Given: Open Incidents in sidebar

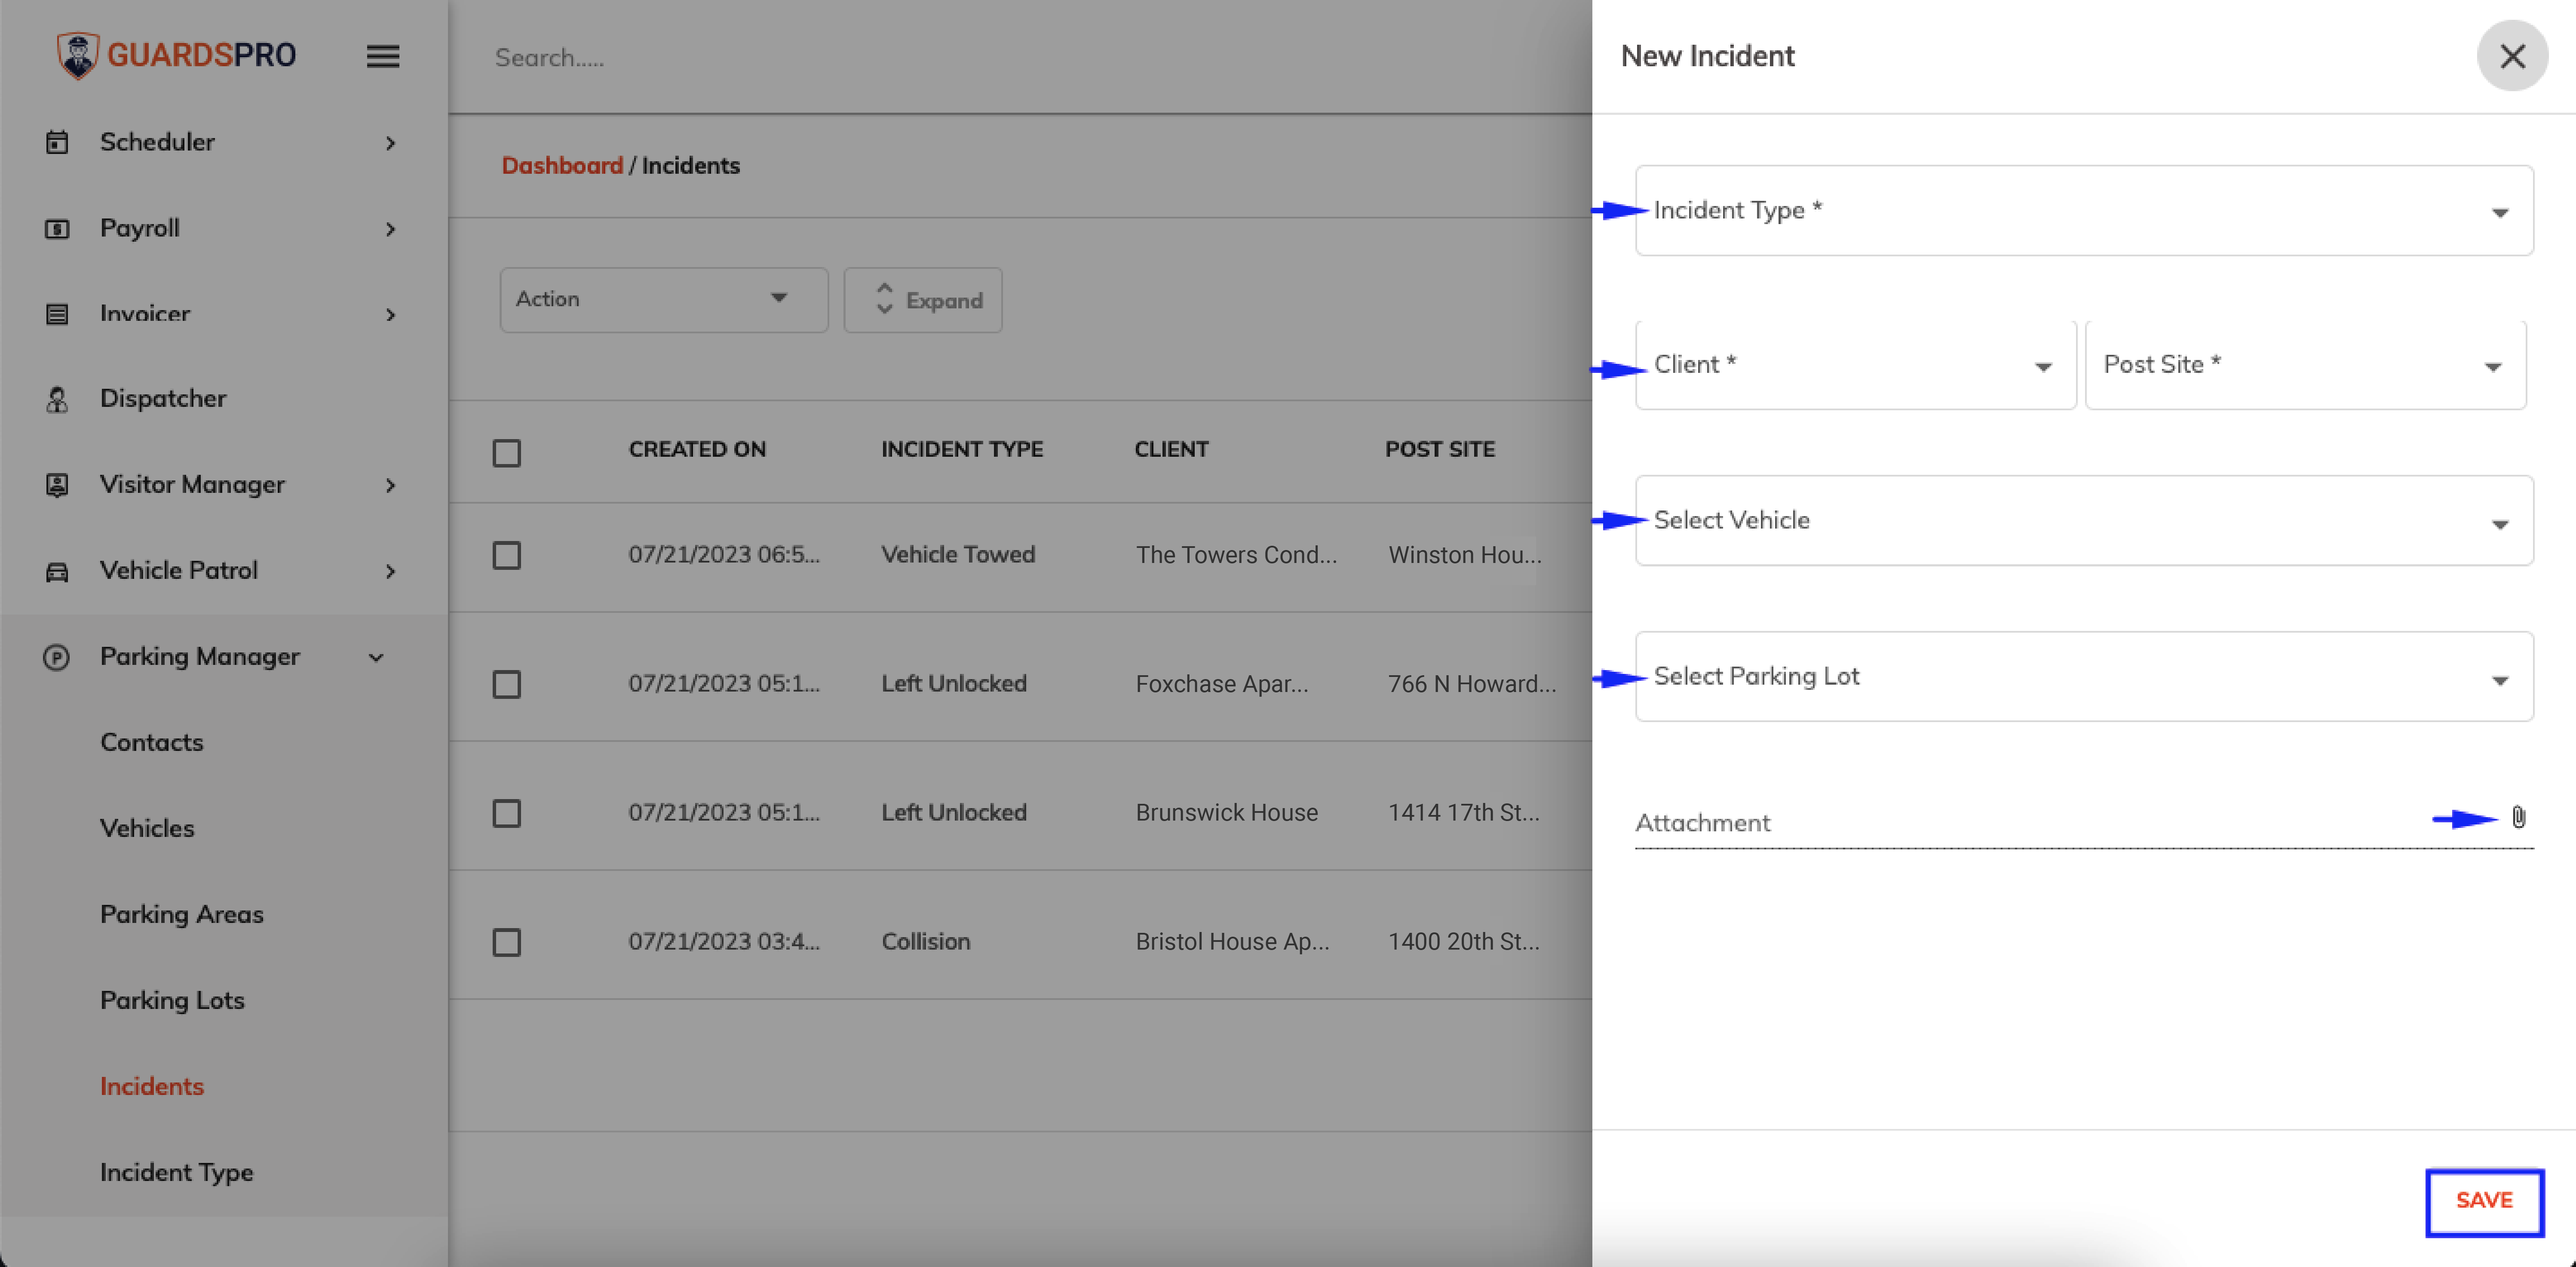Looking at the screenshot, I should click(x=152, y=1086).
